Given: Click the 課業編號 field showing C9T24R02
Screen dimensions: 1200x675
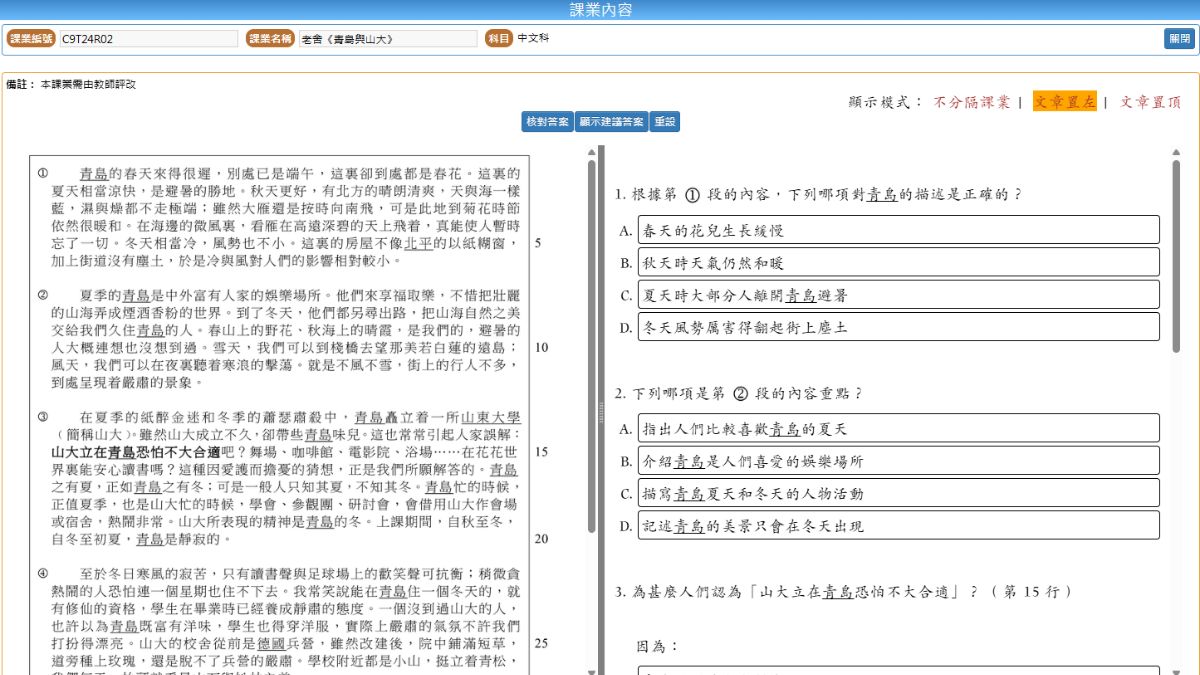Looking at the screenshot, I should [x=148, y=39].
